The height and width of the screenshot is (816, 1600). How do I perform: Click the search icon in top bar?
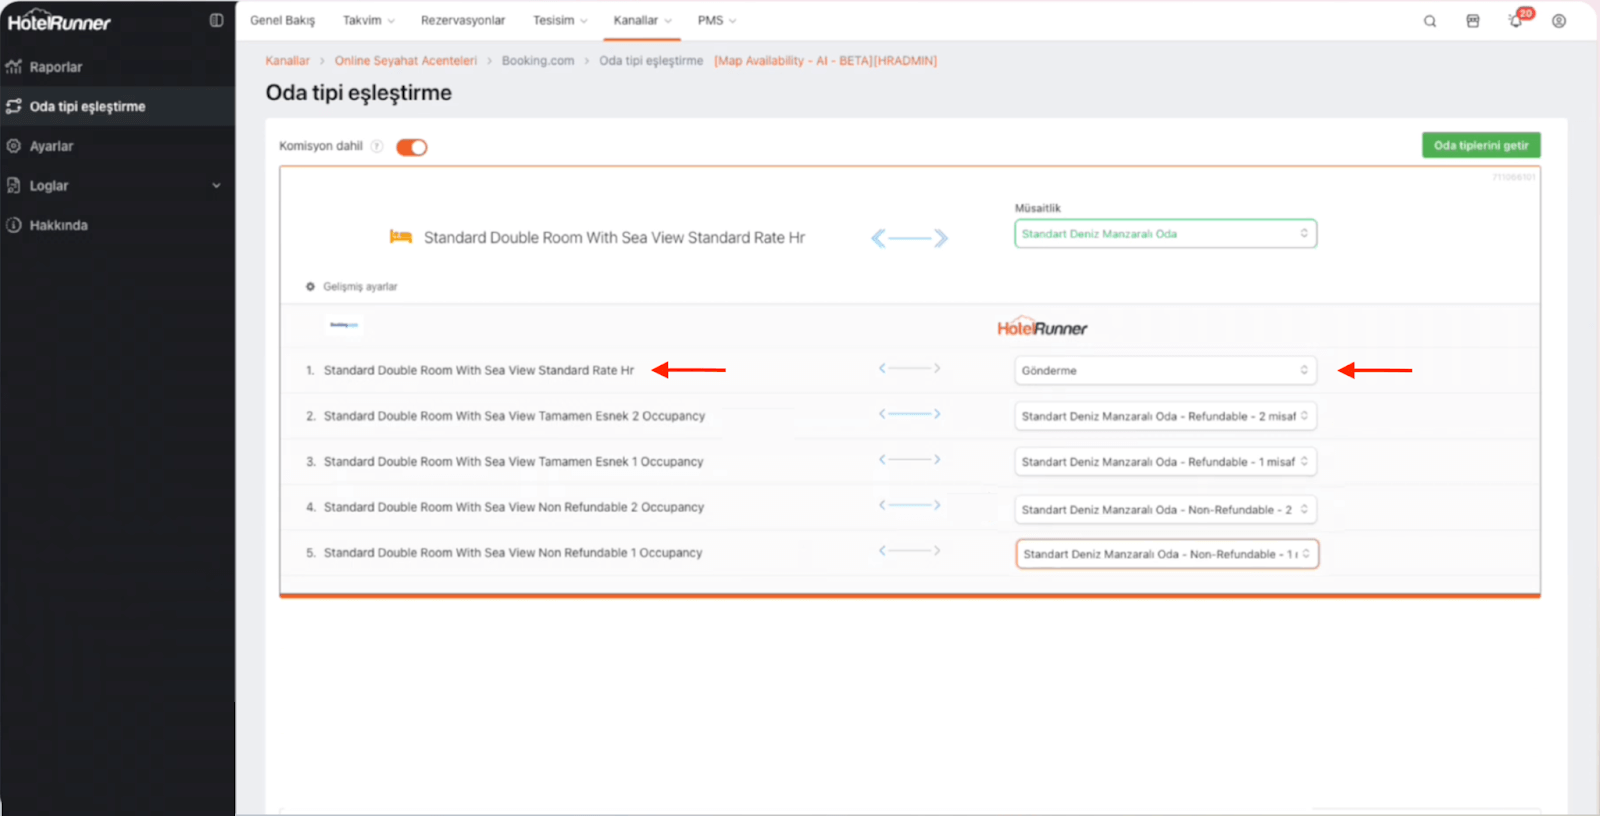coord(1430,21)
